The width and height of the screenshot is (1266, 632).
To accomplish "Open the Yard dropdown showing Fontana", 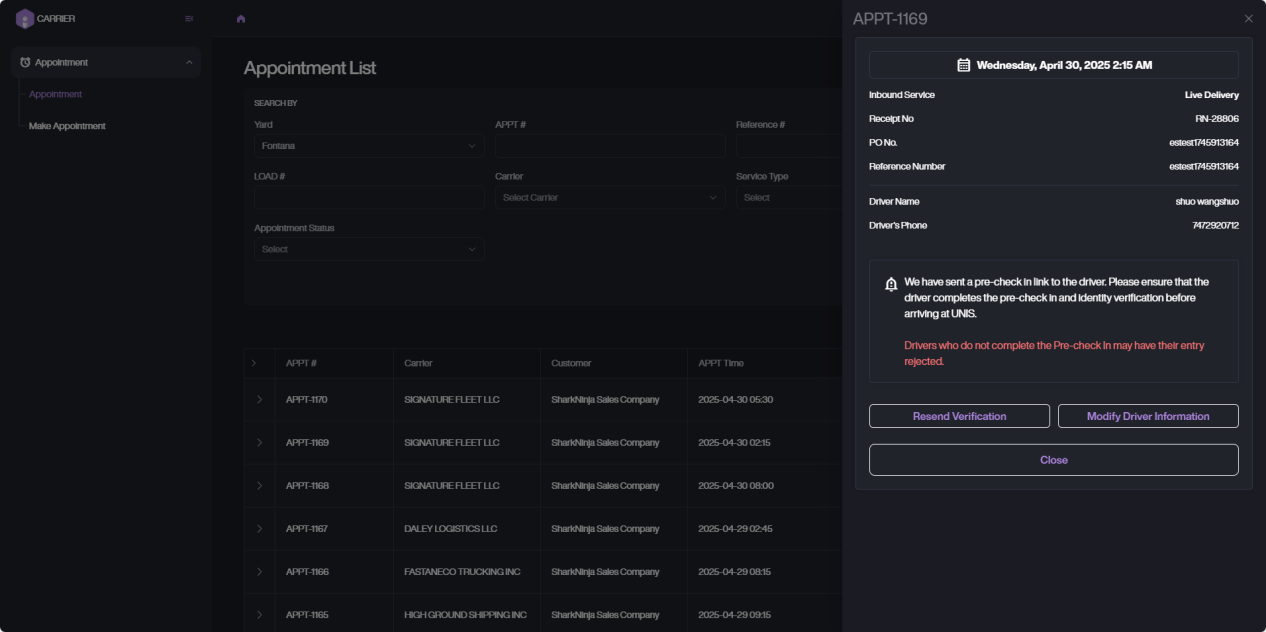I will pyautogui.click(x=368, y=146).
